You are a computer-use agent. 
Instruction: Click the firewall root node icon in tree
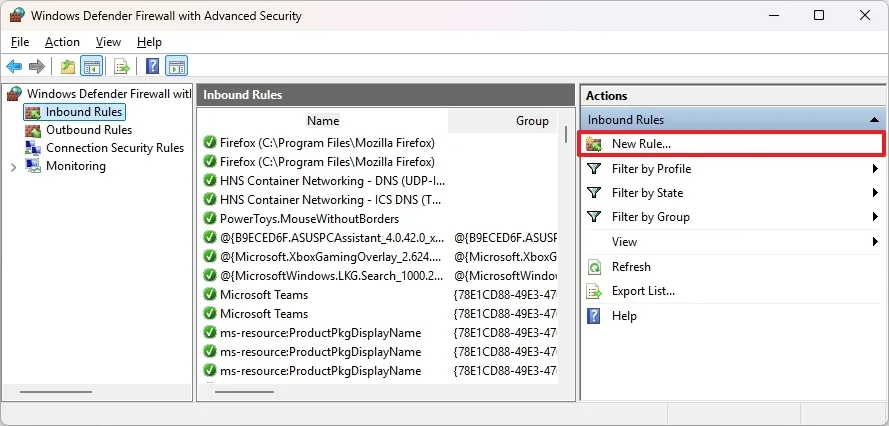[14, 94]
